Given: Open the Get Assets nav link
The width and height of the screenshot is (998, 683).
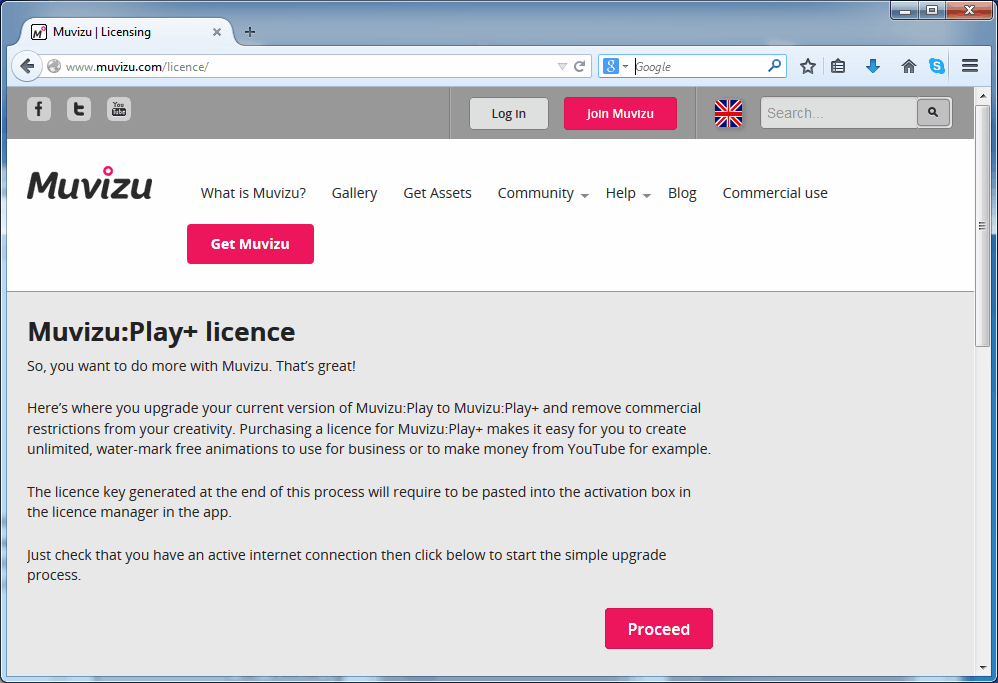Looking at the screenshot, I should [x=437, y=193].
